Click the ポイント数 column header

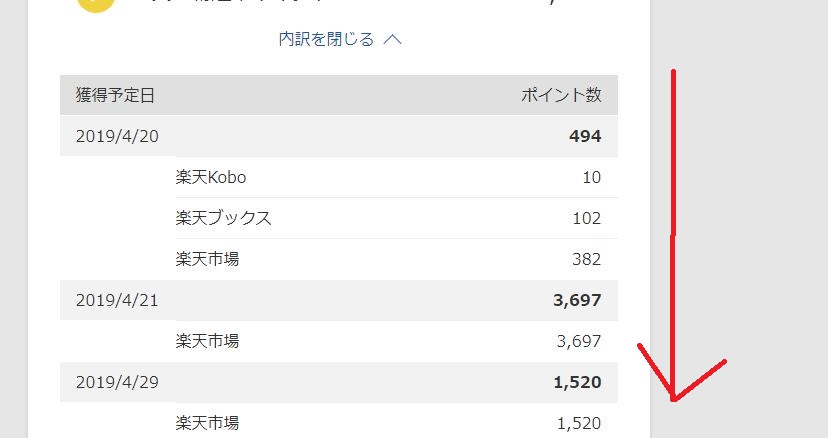click(561, 95)
